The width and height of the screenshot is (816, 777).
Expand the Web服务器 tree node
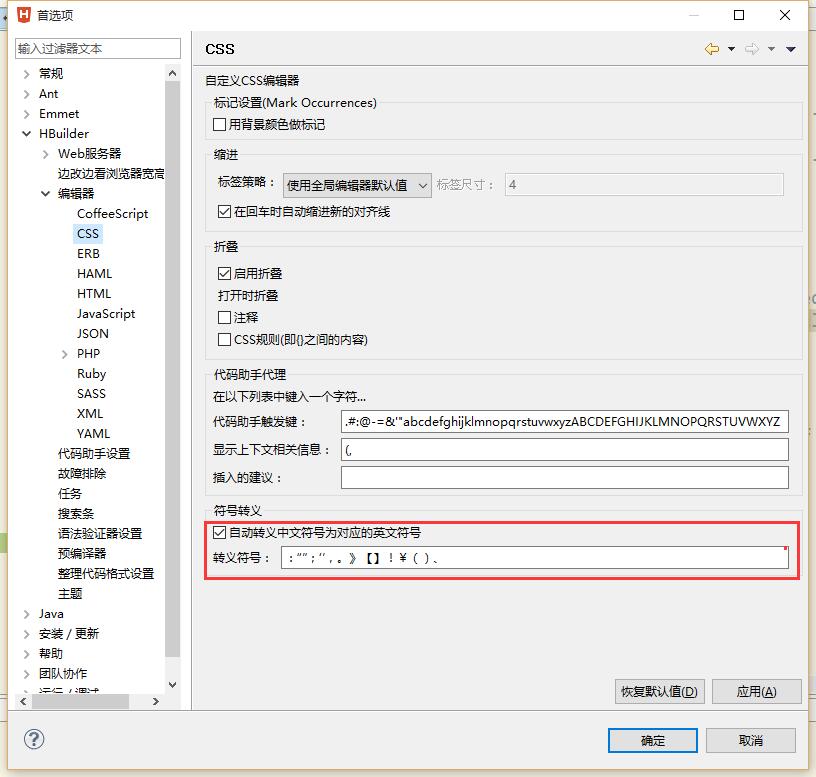[x=46, y=154]
